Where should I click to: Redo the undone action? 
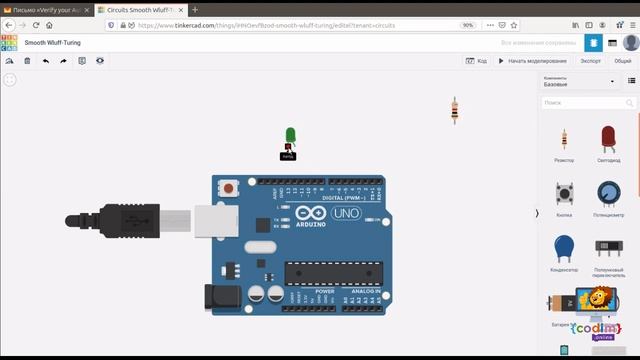coord(63,61)
